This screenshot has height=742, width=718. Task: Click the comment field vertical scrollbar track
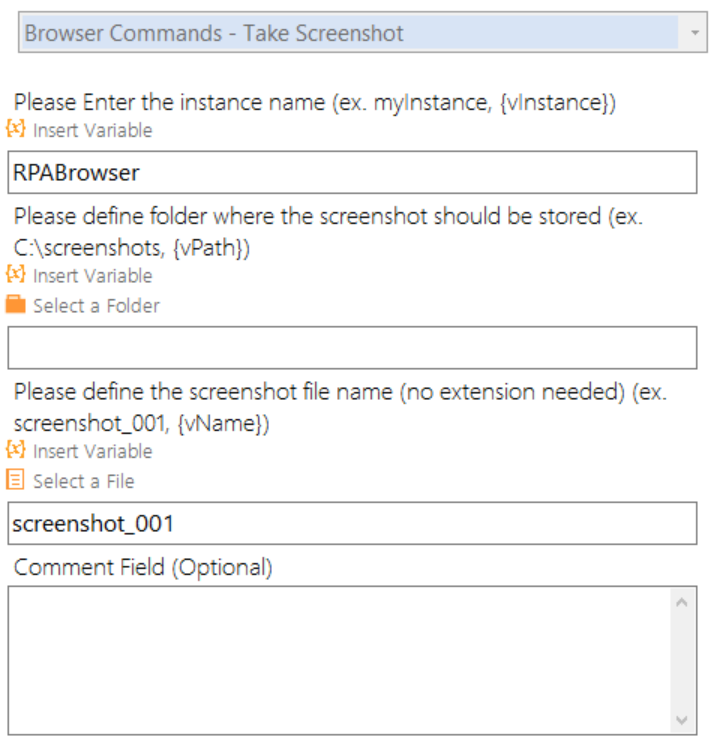(x=682, y=661)
